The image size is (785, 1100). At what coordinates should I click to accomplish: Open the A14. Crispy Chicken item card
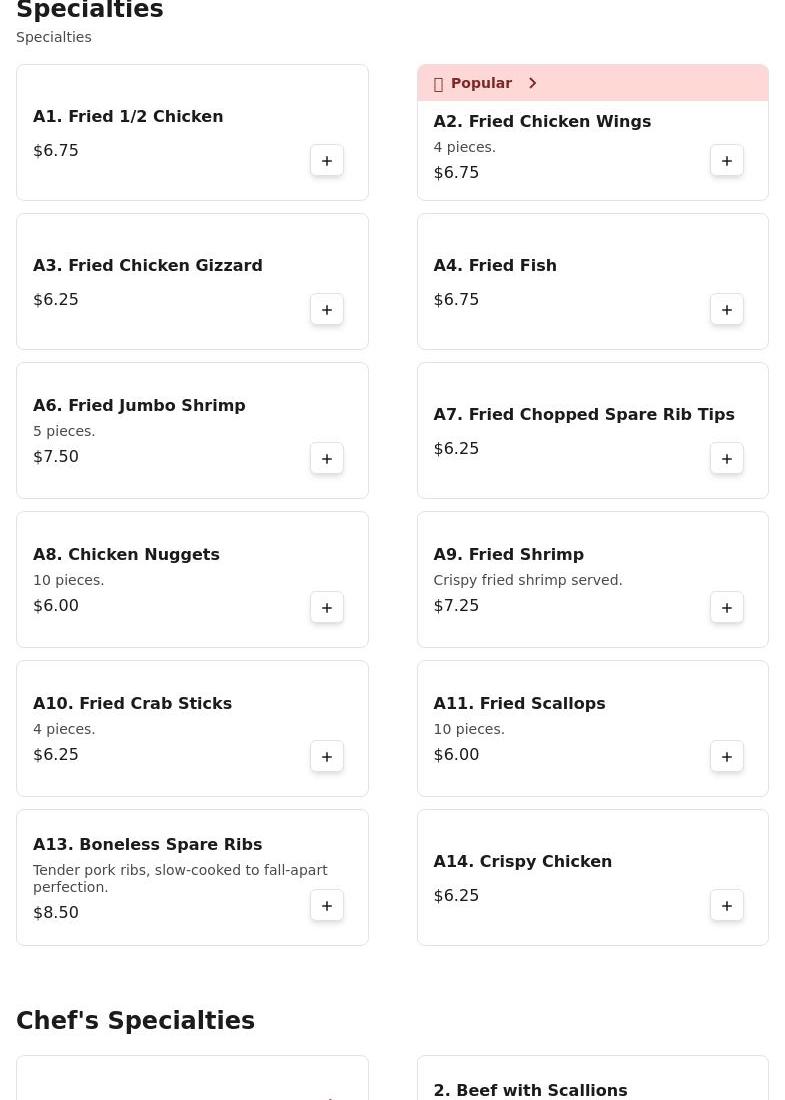593,878
